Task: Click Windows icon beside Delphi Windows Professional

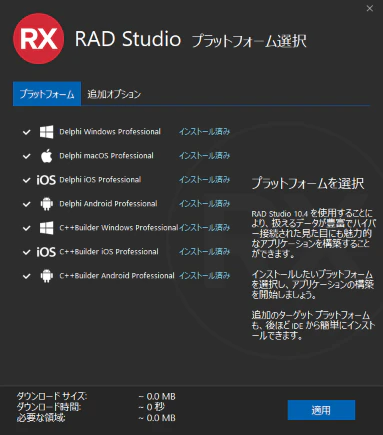Action: point(46,132)
